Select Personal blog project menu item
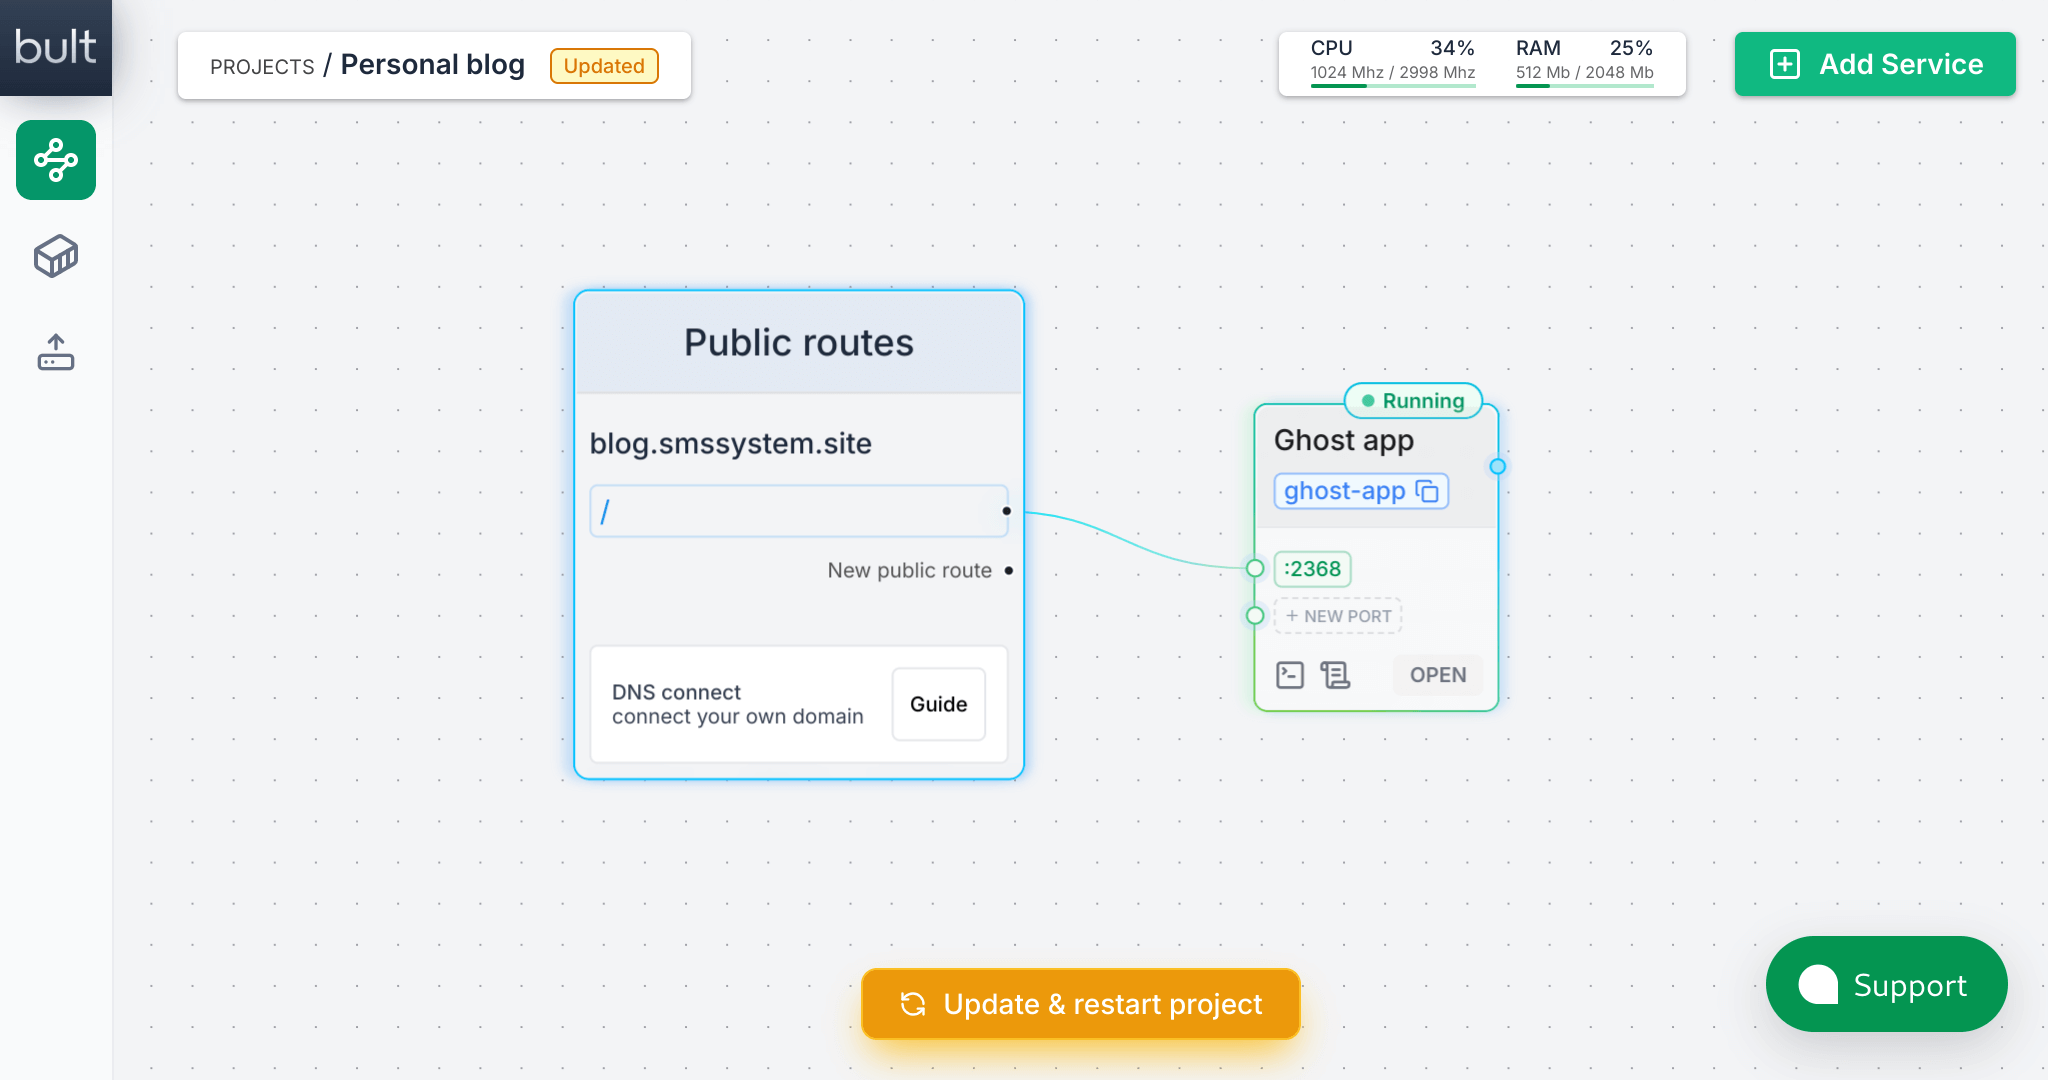 (x=432, y=64)
